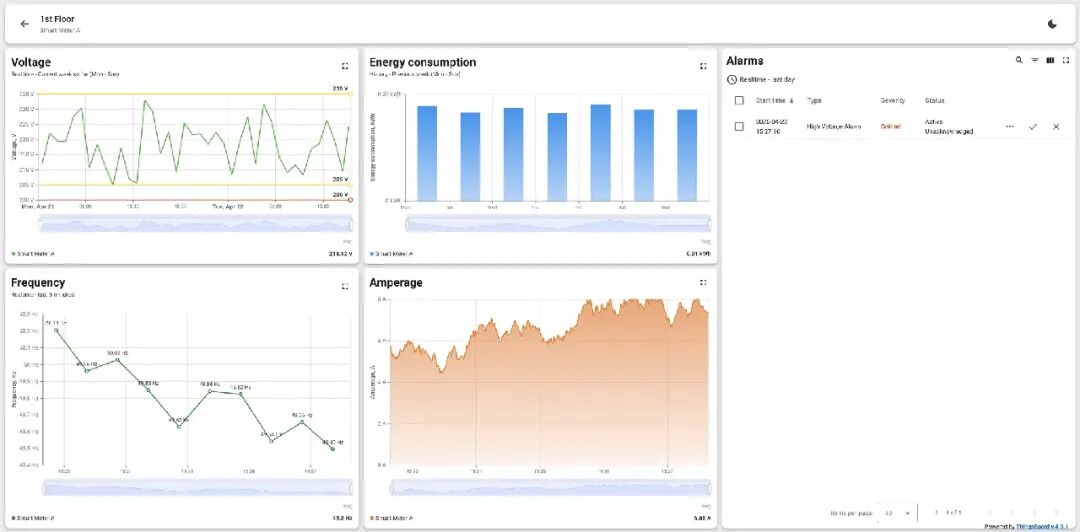Toggle the select-all alarms checkbox in header

(x=739, y=101)
